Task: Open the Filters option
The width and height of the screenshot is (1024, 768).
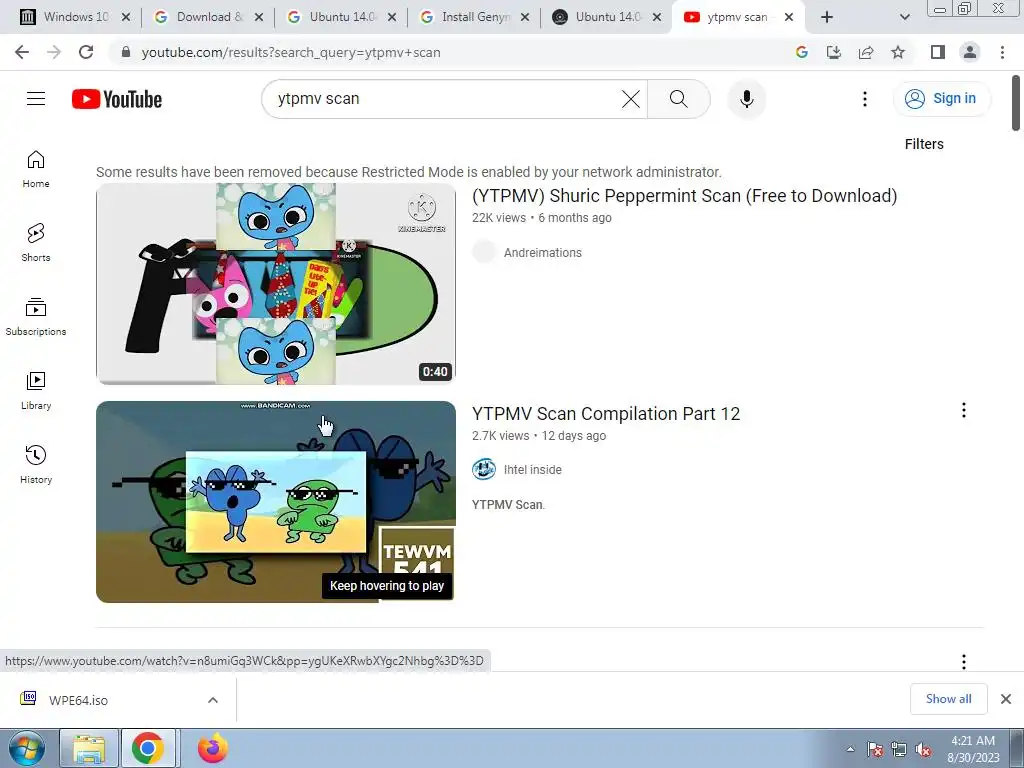Action: [924, 144]
